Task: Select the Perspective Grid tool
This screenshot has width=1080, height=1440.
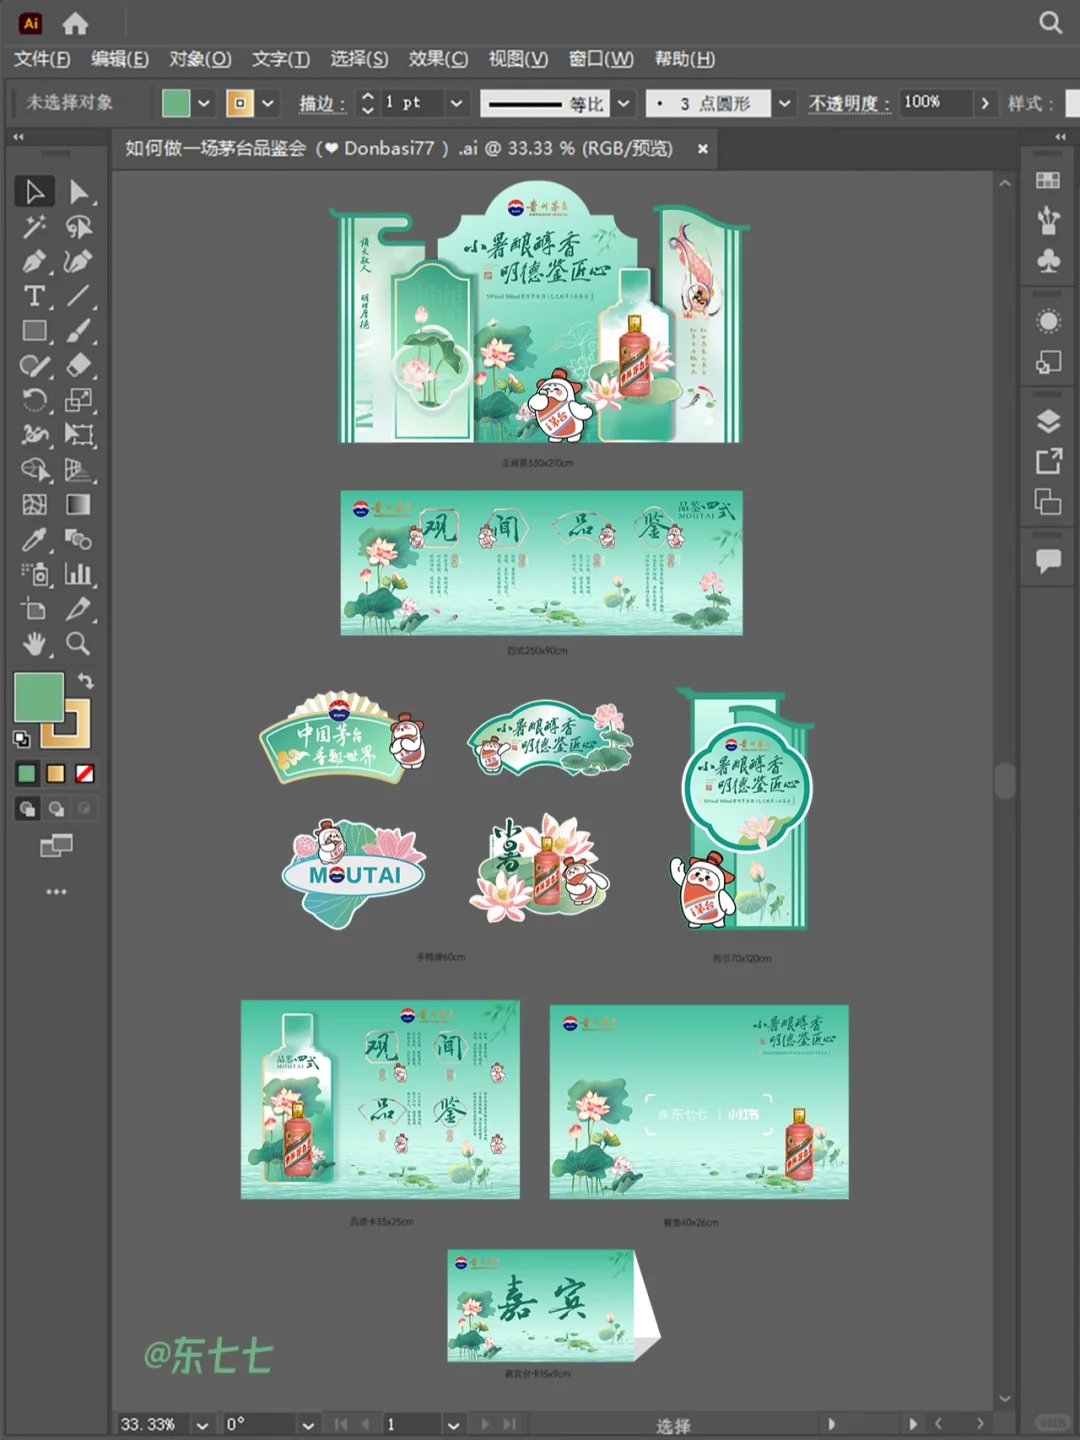Action: point(78,470)
